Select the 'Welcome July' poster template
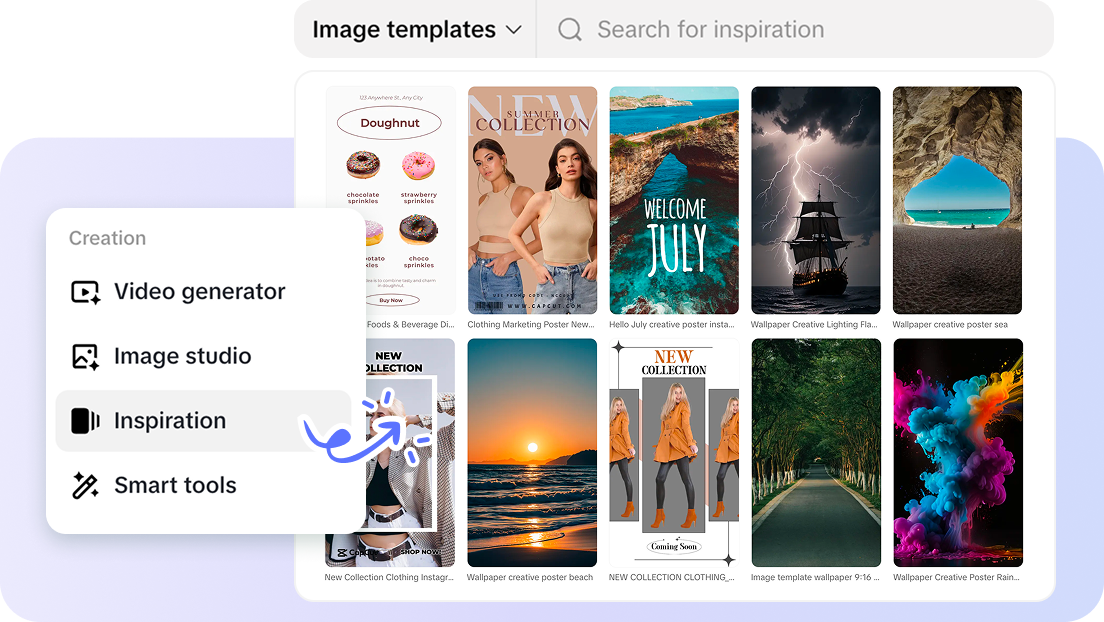This screenshot has height=622, width=1104. [674, 200]
